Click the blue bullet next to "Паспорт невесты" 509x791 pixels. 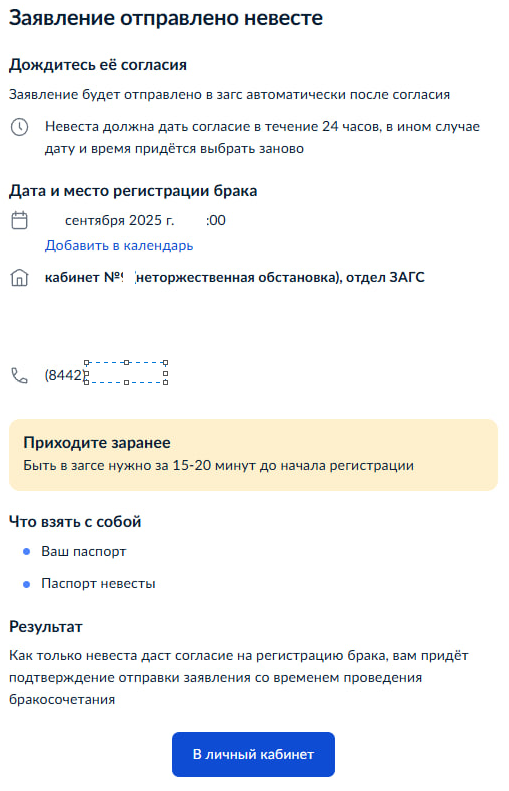point(27,585)
